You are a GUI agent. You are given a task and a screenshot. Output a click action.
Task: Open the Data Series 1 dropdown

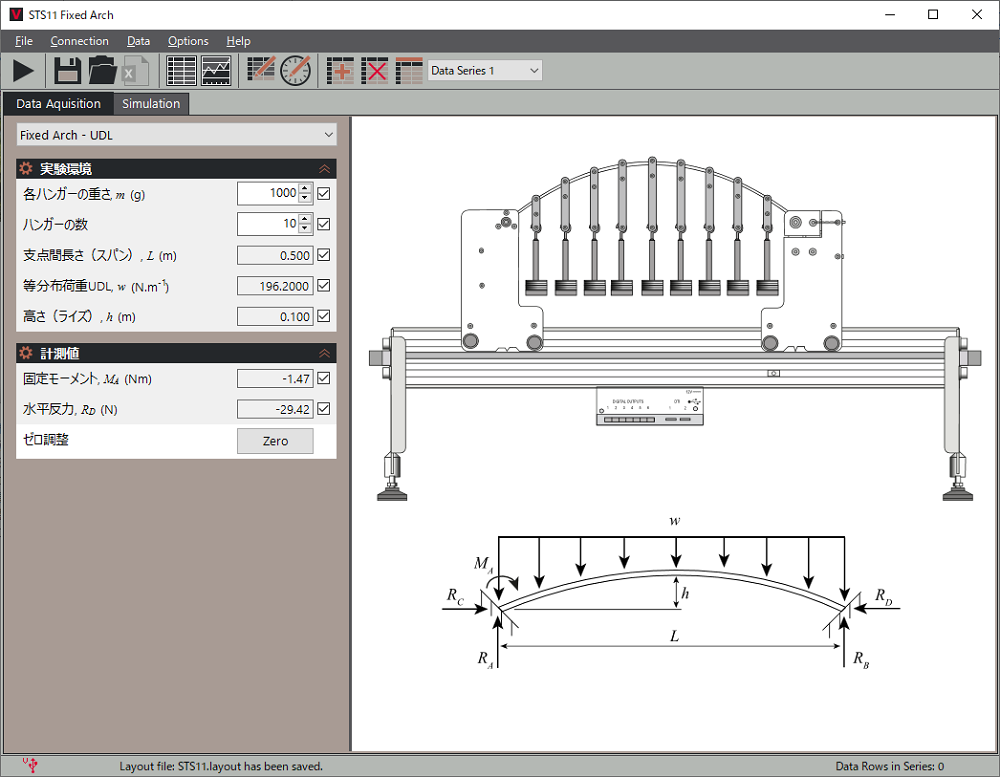click(x=485, y=70)
